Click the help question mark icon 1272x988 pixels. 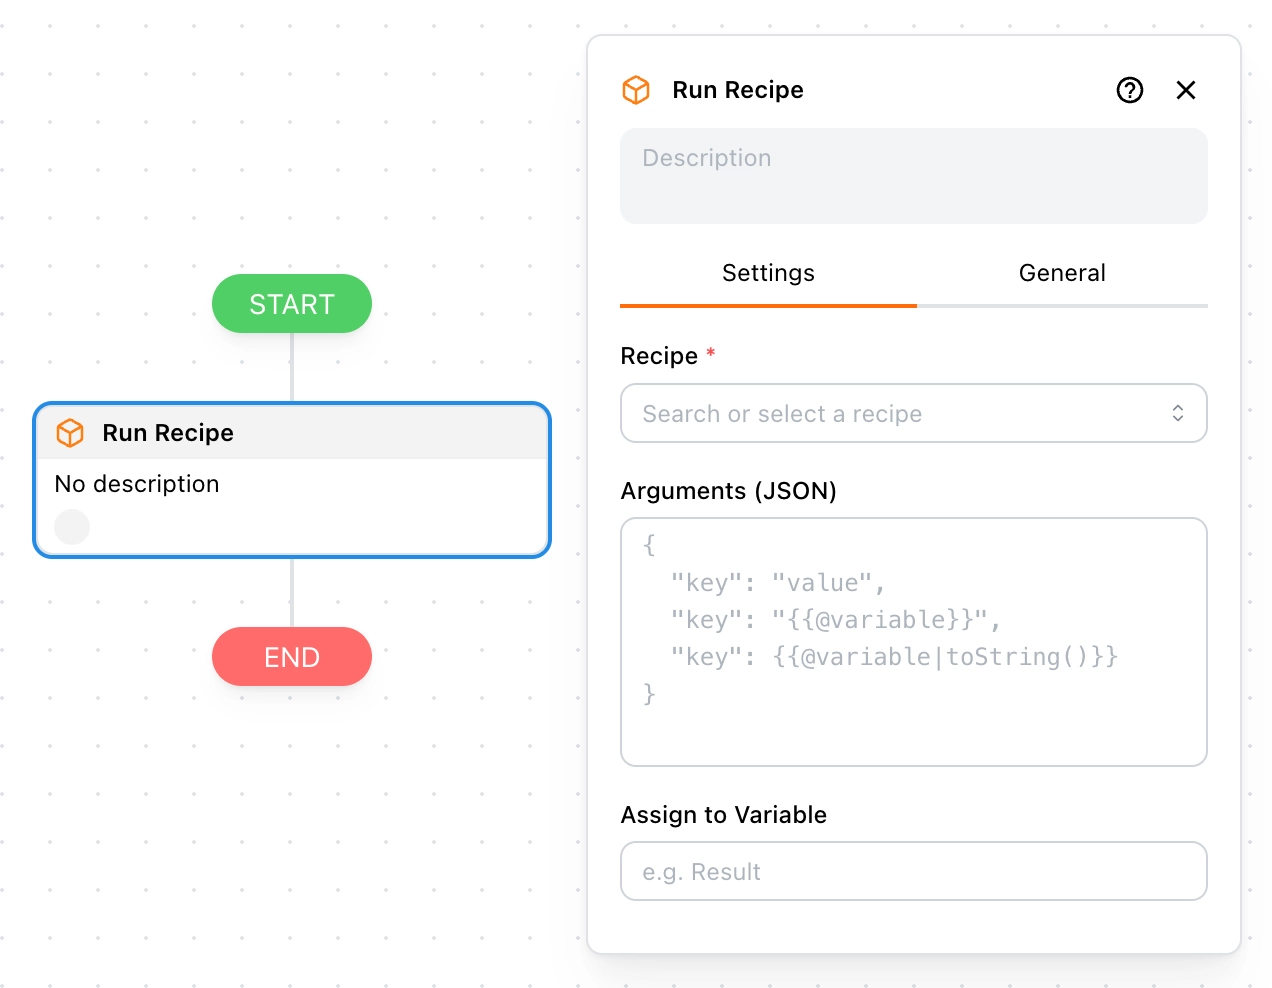coord(1129,90)
